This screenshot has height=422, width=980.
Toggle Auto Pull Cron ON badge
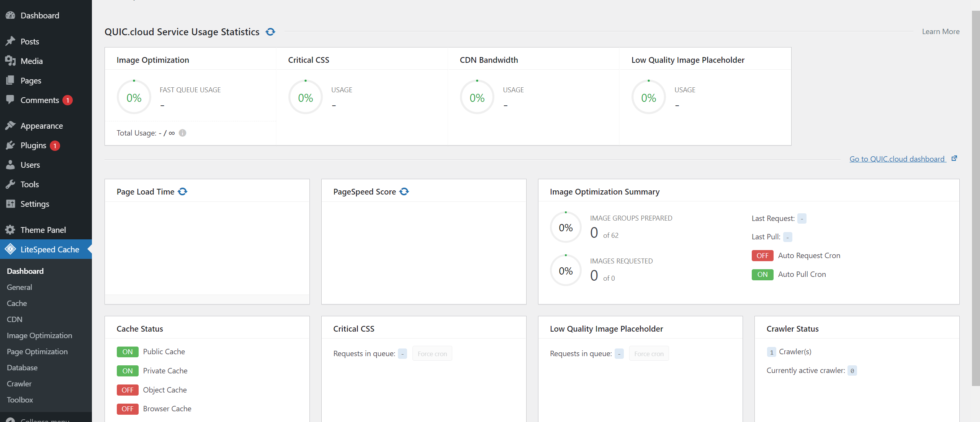pos(762,274)
